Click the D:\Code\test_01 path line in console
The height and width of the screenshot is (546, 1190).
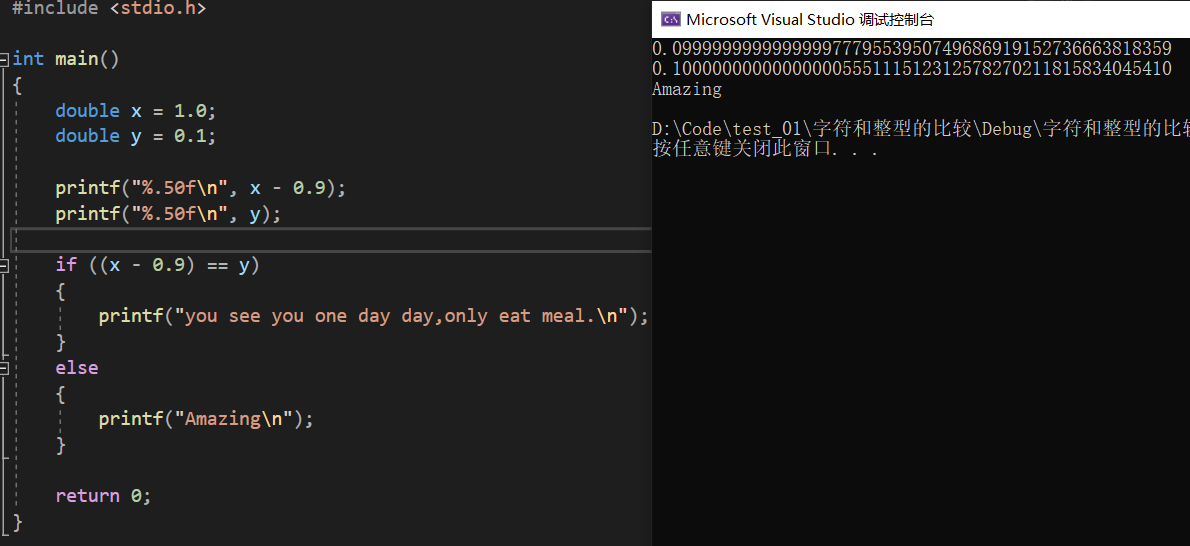[x=921, y=129]
